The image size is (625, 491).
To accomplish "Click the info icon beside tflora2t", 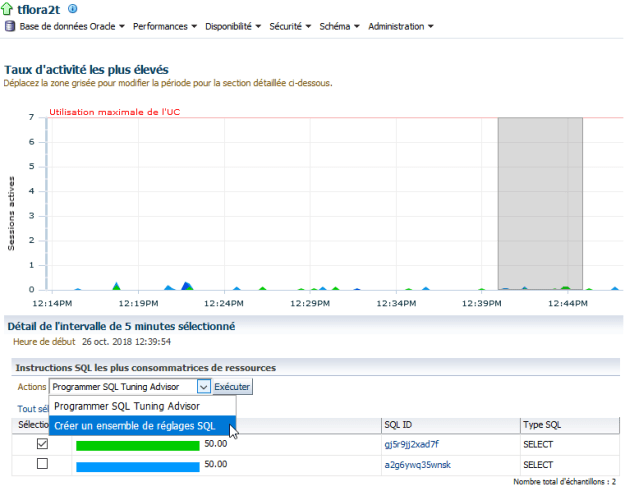I will 72,9.
